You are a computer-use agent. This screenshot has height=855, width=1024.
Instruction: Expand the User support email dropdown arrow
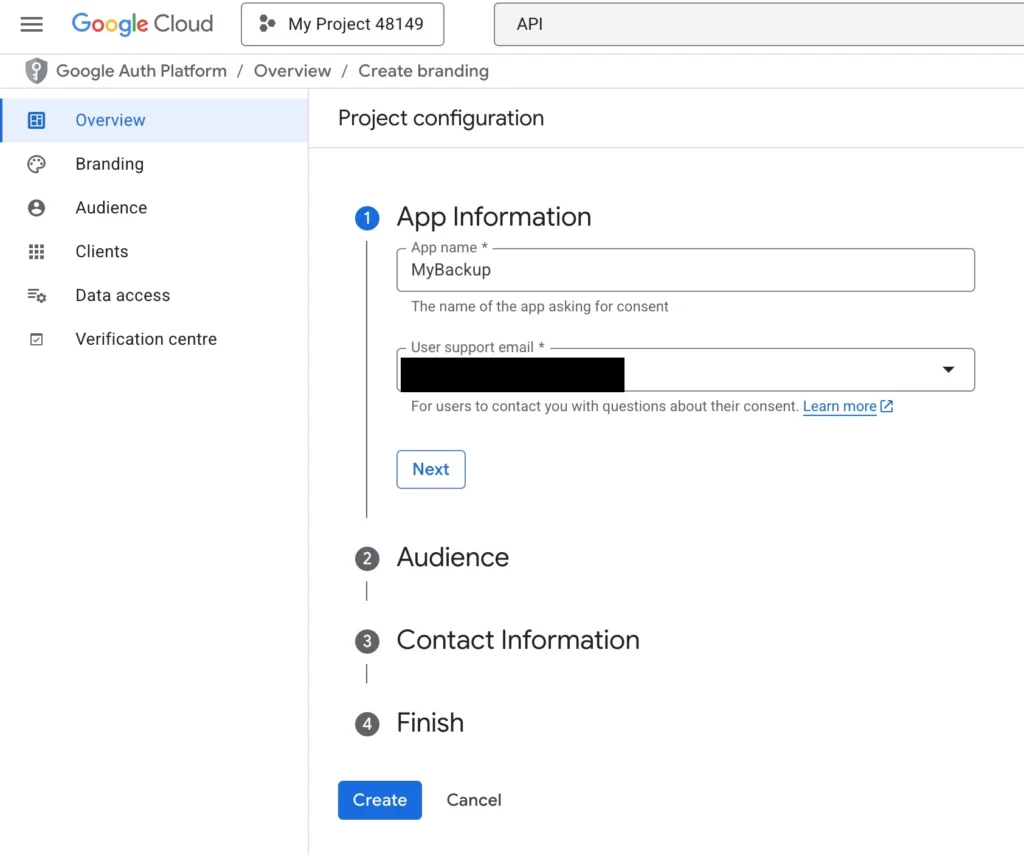[948, 370]
